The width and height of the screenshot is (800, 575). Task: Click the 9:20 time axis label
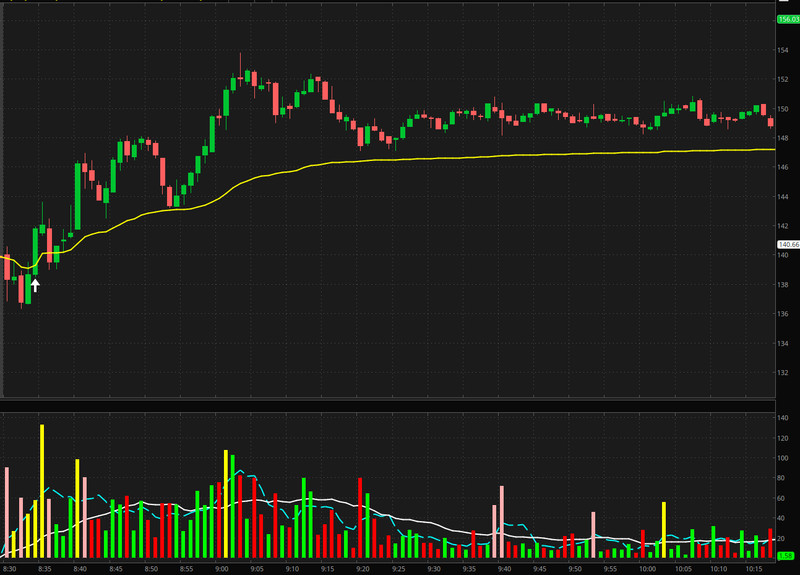[x=363, y=569]
